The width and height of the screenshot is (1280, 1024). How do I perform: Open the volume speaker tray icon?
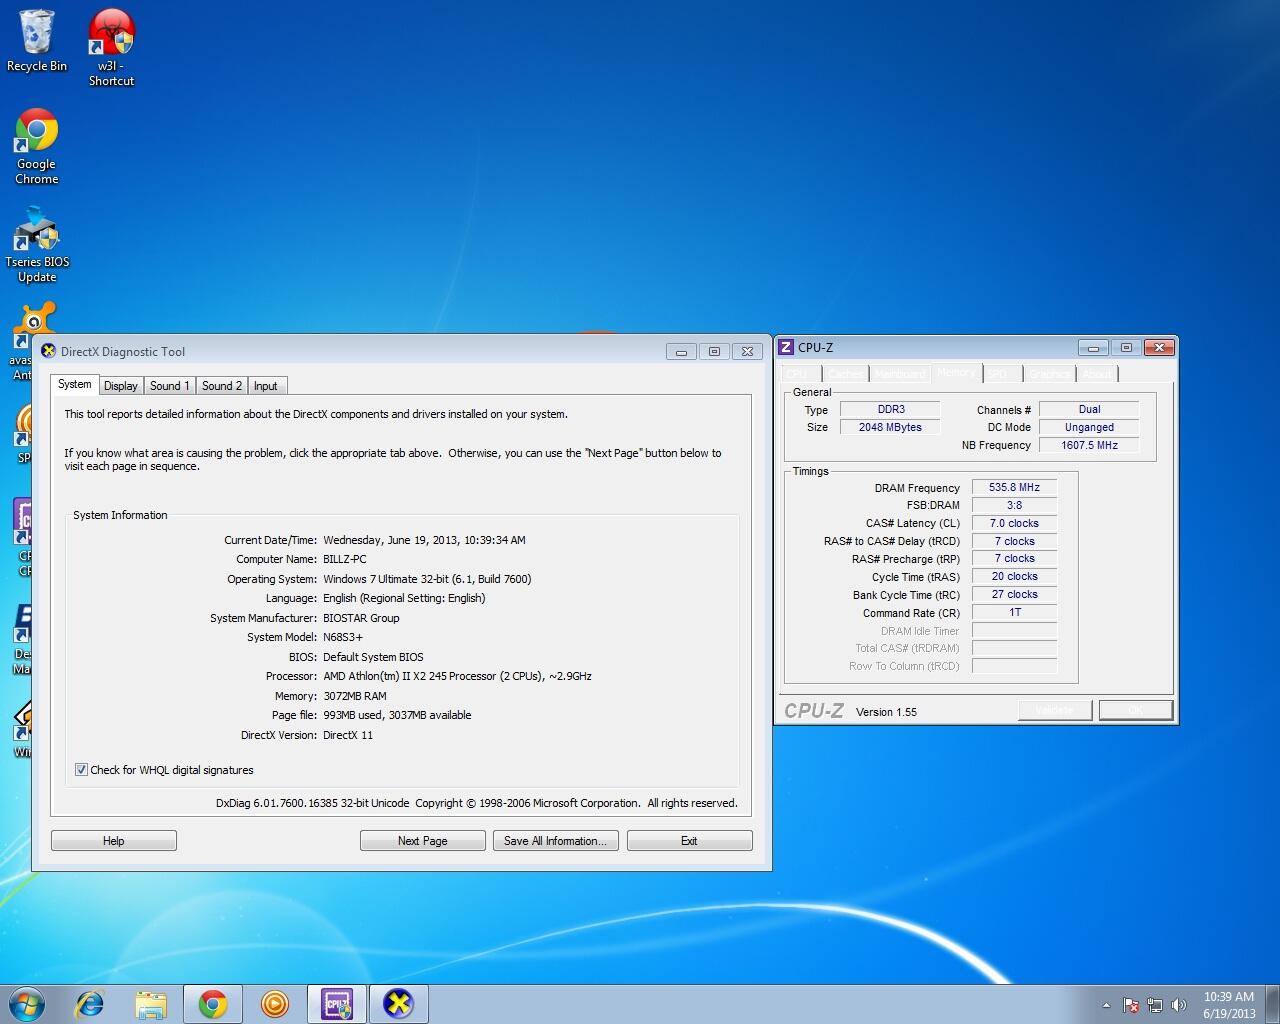pos(1179,1005)
